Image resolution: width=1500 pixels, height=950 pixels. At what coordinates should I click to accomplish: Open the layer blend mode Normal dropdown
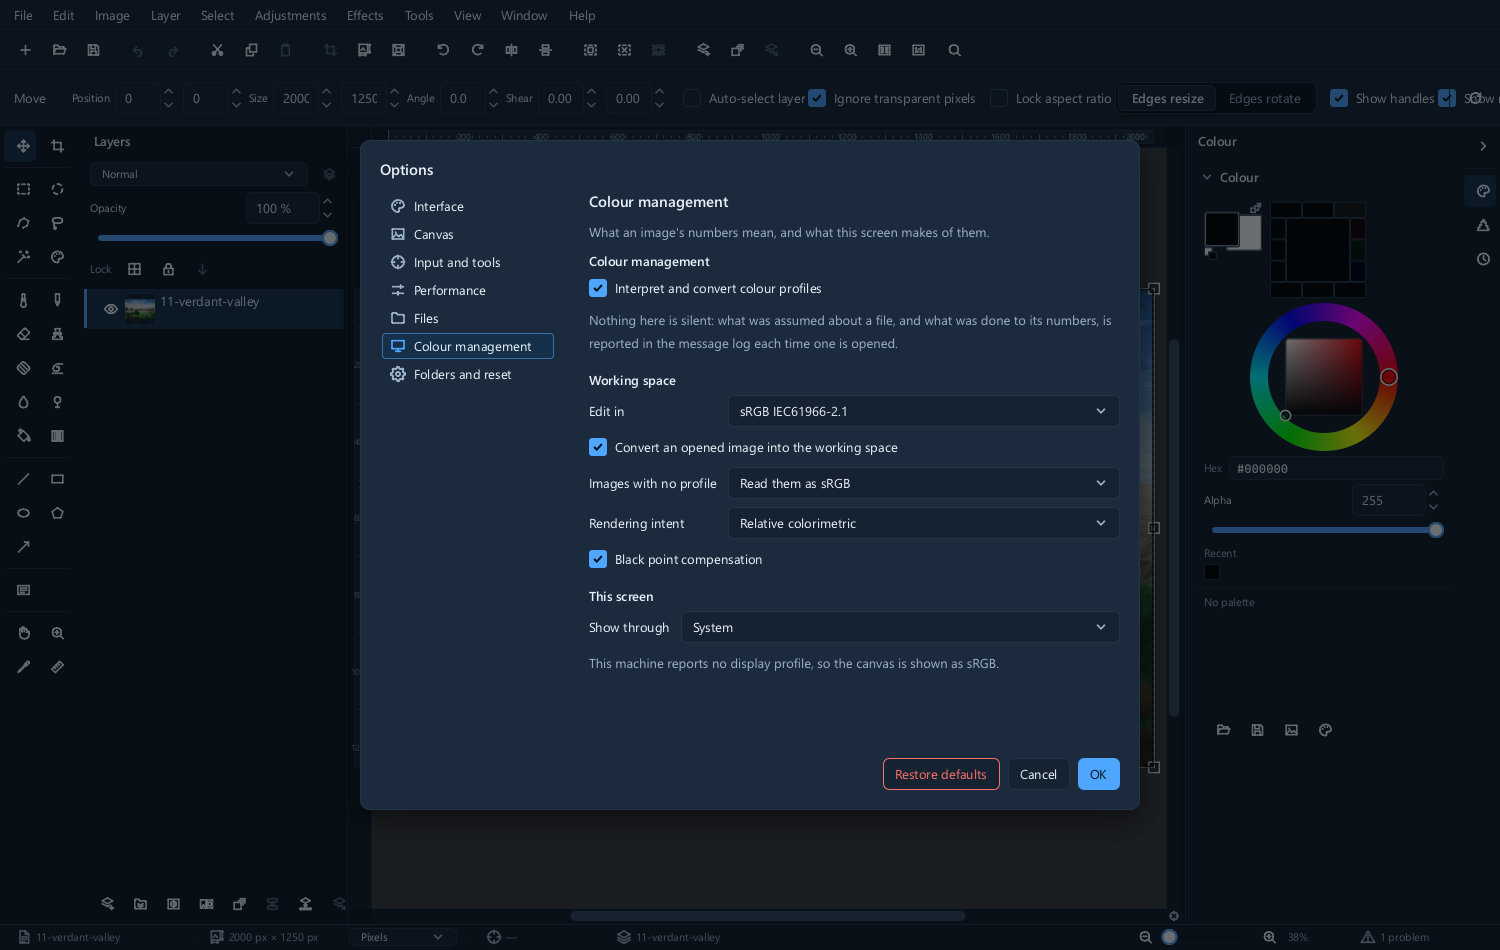(x=198, y=174)
